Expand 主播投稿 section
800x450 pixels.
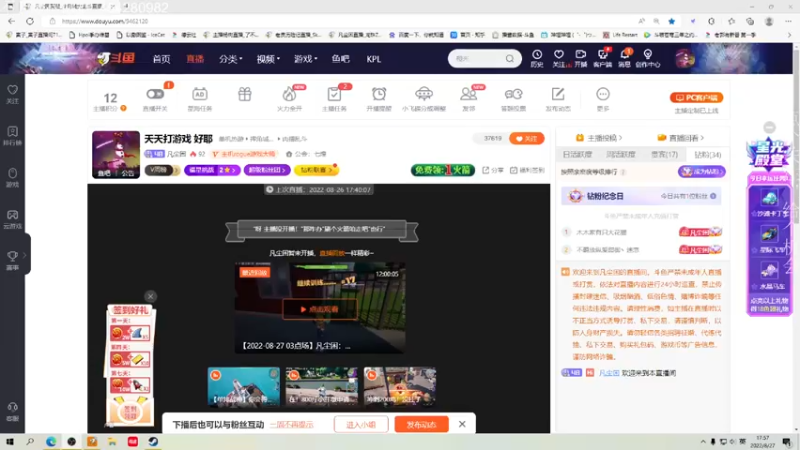[598, 138]
